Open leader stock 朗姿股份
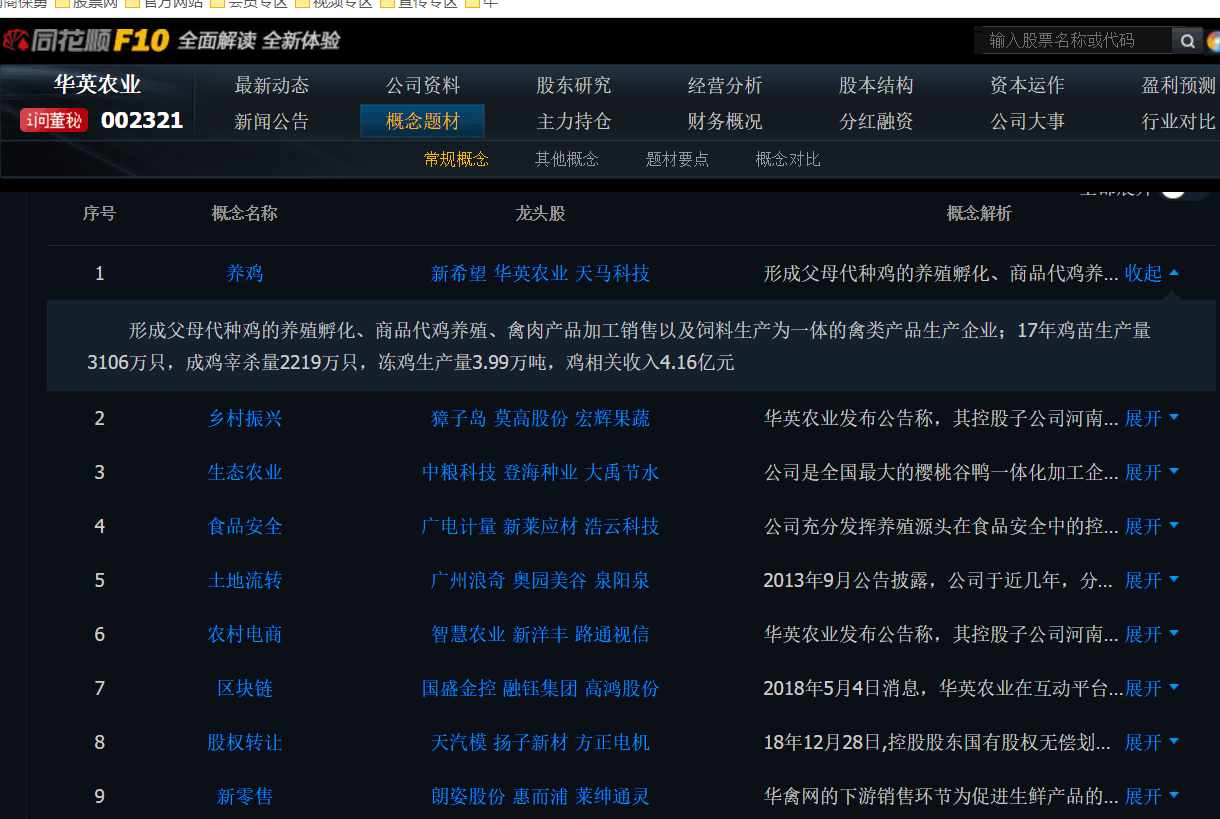The width and height of the screenshot is (1220, 819). [x=468, y=796]
